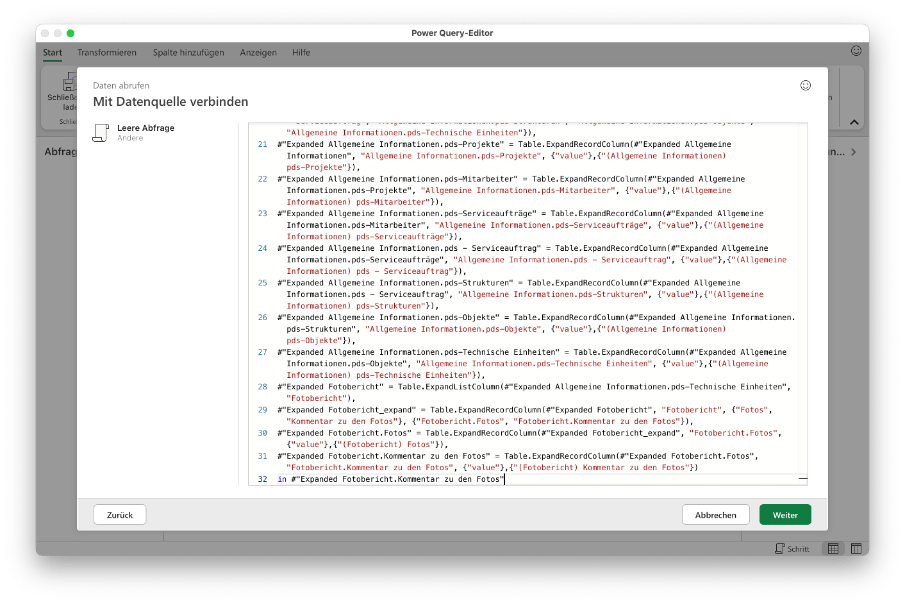The height and width of the screenshot is (604, 906).
Task: Click gutter line number 32
Action: (262, 479)
